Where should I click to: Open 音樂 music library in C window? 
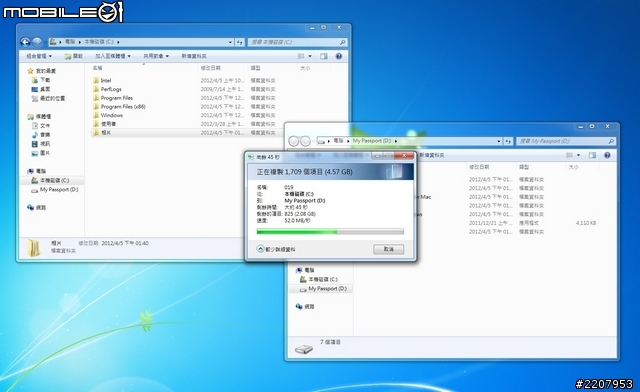pyautogui.click(x=41, y=135)
